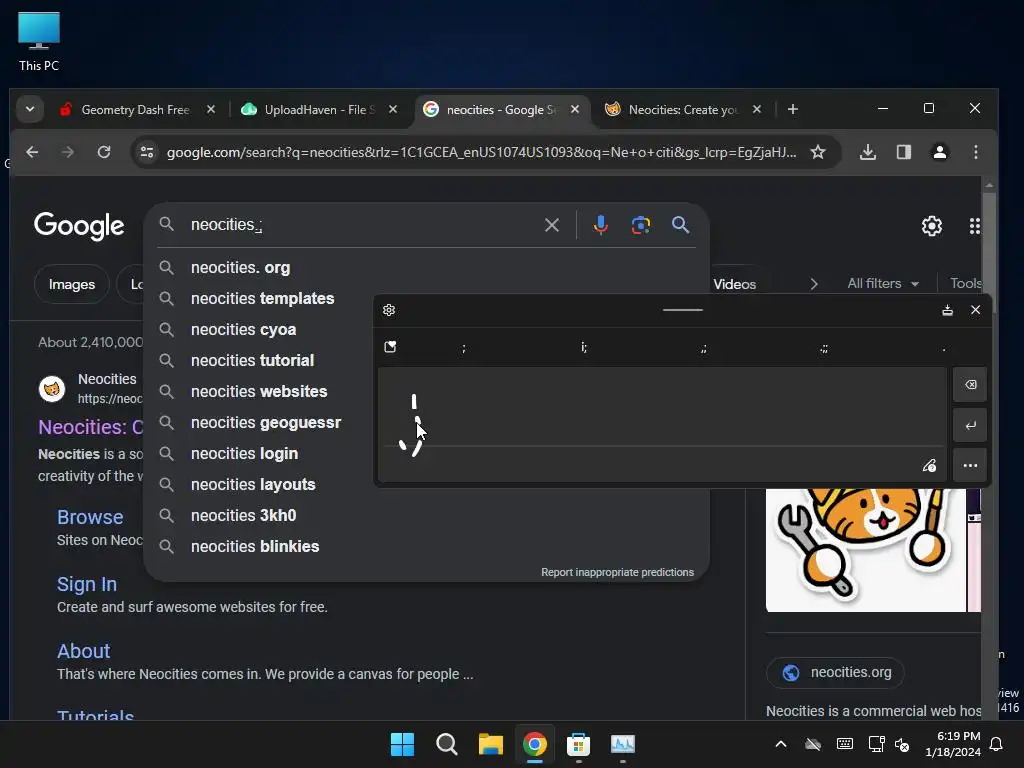The width and height of the screenshot is (1024, 768).
Task: Go to Google logo homepage
Action: tap(79, 226)
